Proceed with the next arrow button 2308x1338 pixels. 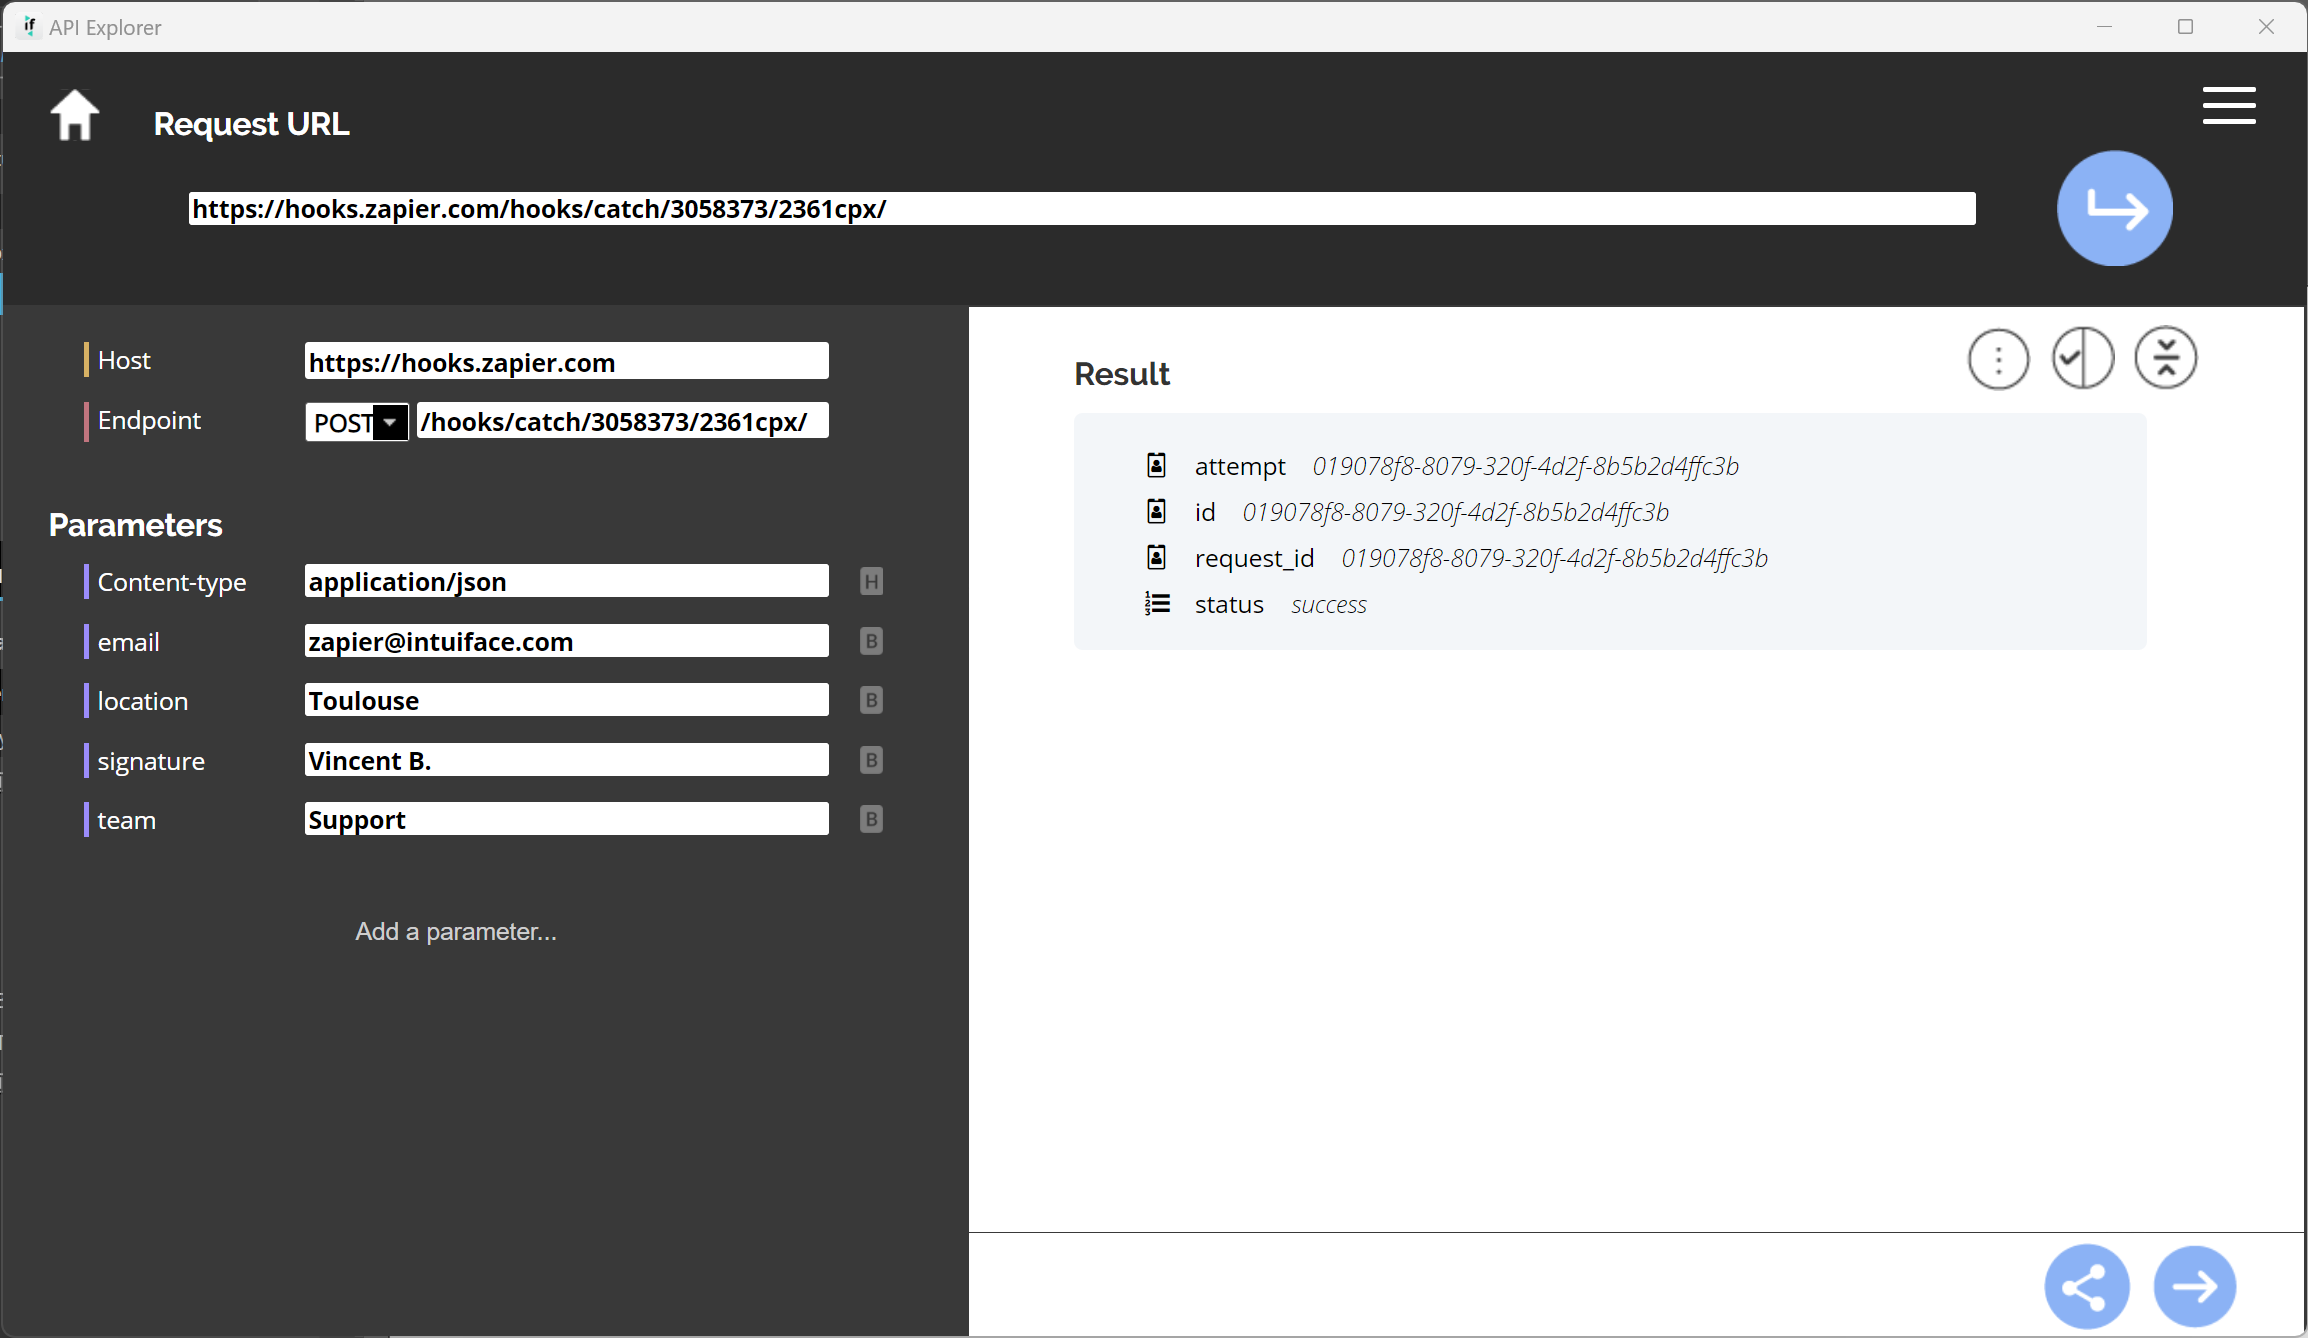pos(2194,1286)
